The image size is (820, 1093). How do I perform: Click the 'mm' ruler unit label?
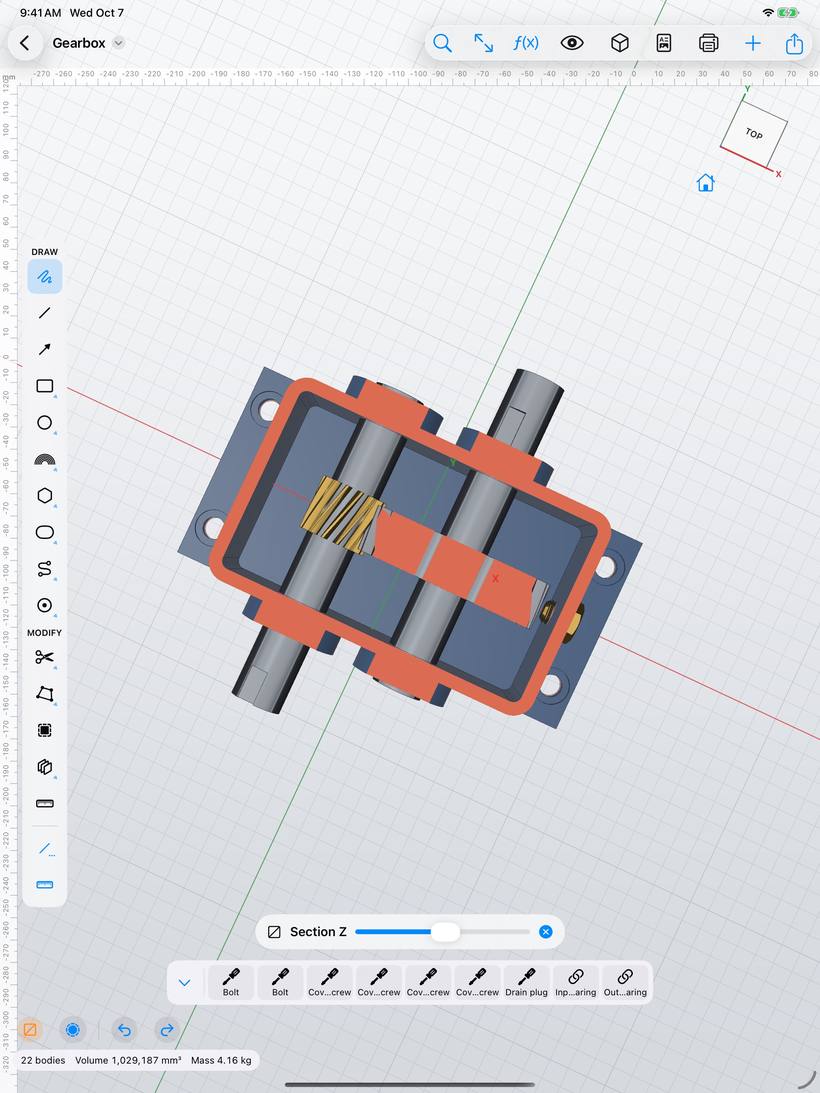(8, 77)
